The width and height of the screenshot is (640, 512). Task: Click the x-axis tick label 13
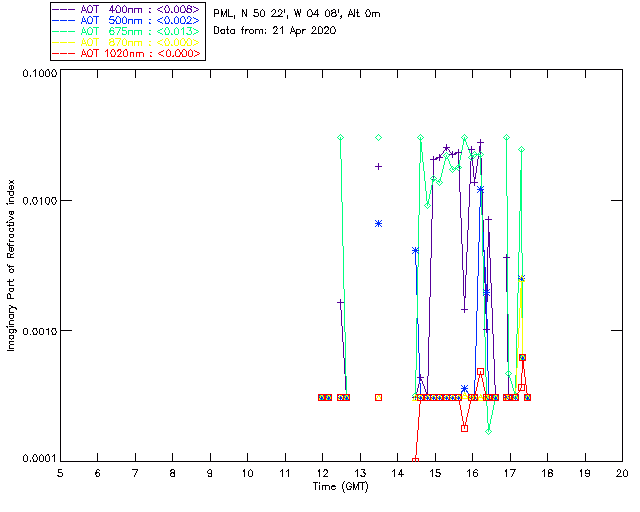tap(360, 473)
